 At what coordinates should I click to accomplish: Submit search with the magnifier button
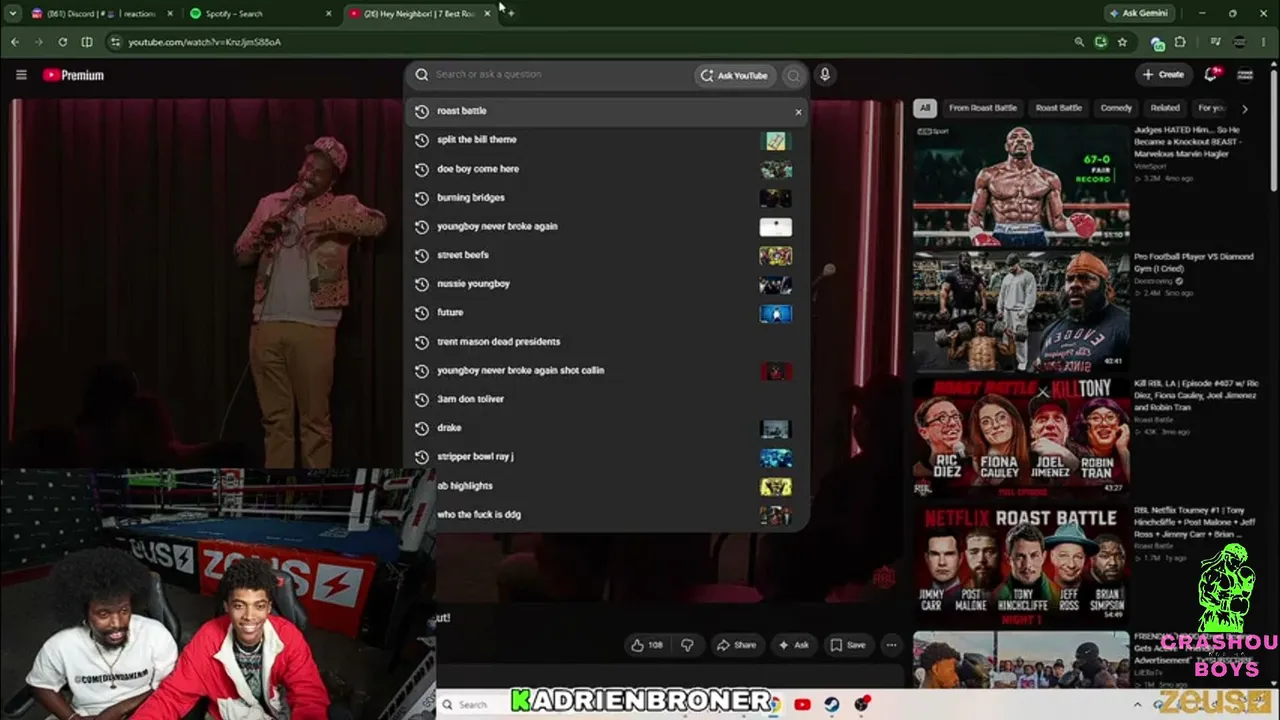coord(793,75)
